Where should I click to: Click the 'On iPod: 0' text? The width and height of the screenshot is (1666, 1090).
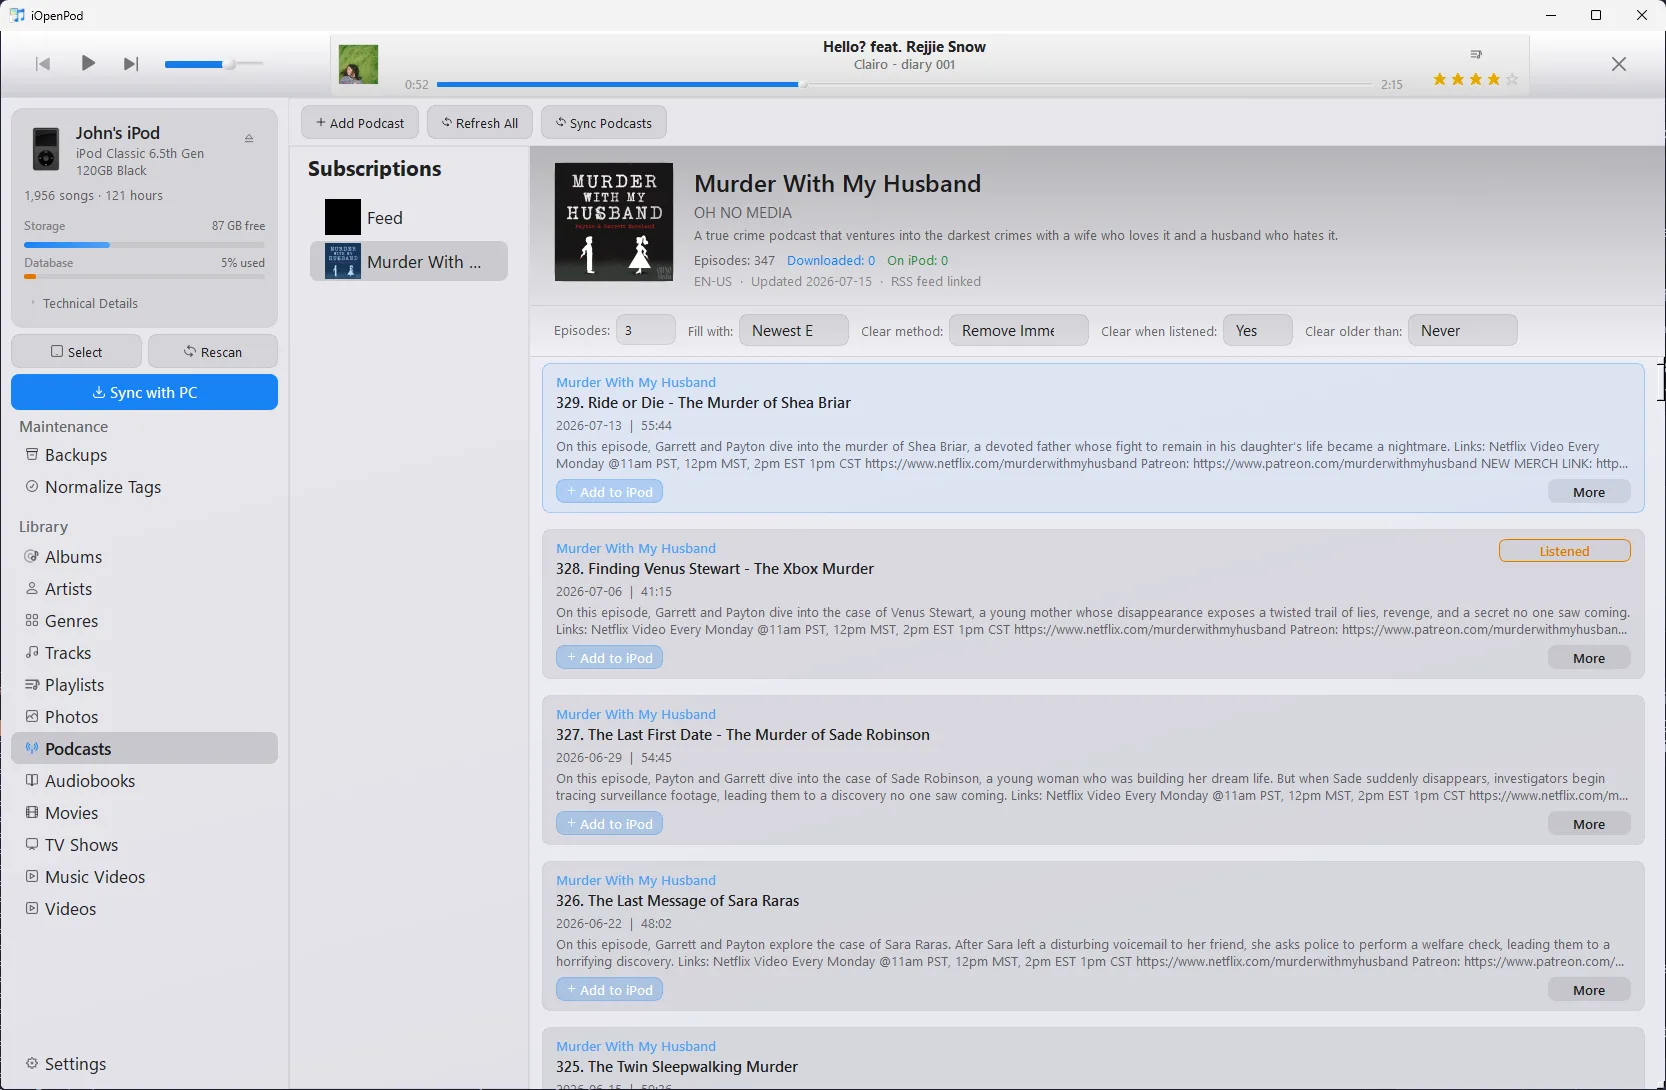[918, 260]
